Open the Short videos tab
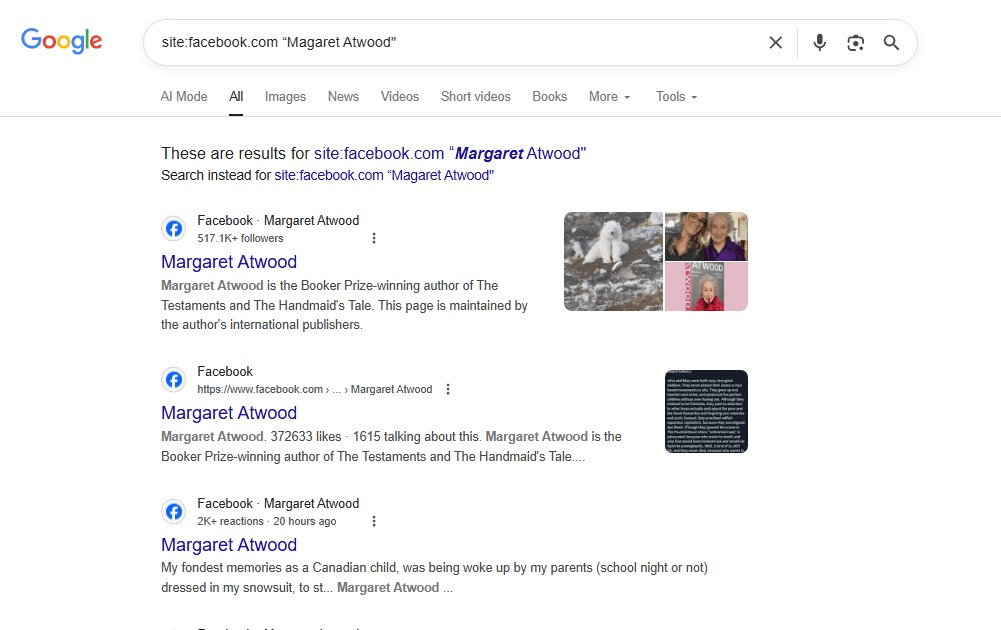Image resolution: width=1001 pixels, height=630 pixels. (x=476, y=96)
